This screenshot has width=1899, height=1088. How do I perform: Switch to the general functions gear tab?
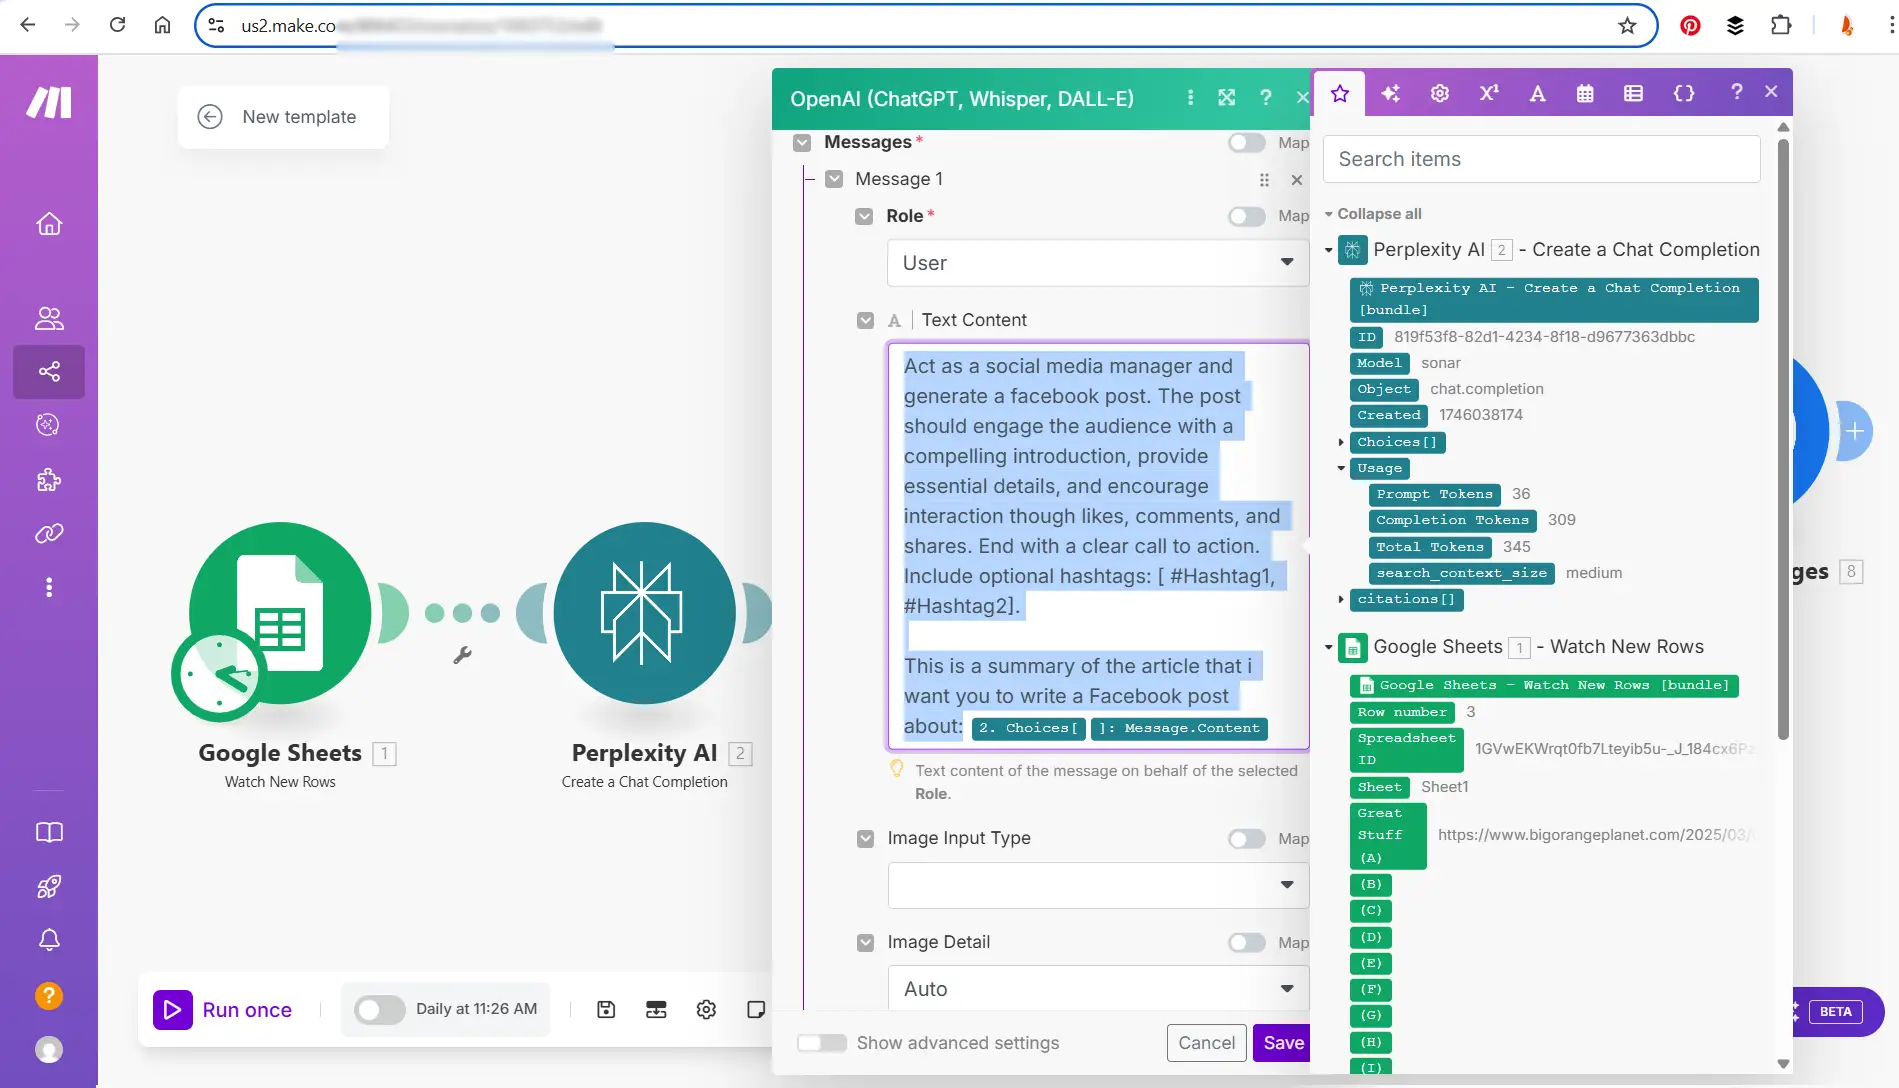tap(1440, 94)
